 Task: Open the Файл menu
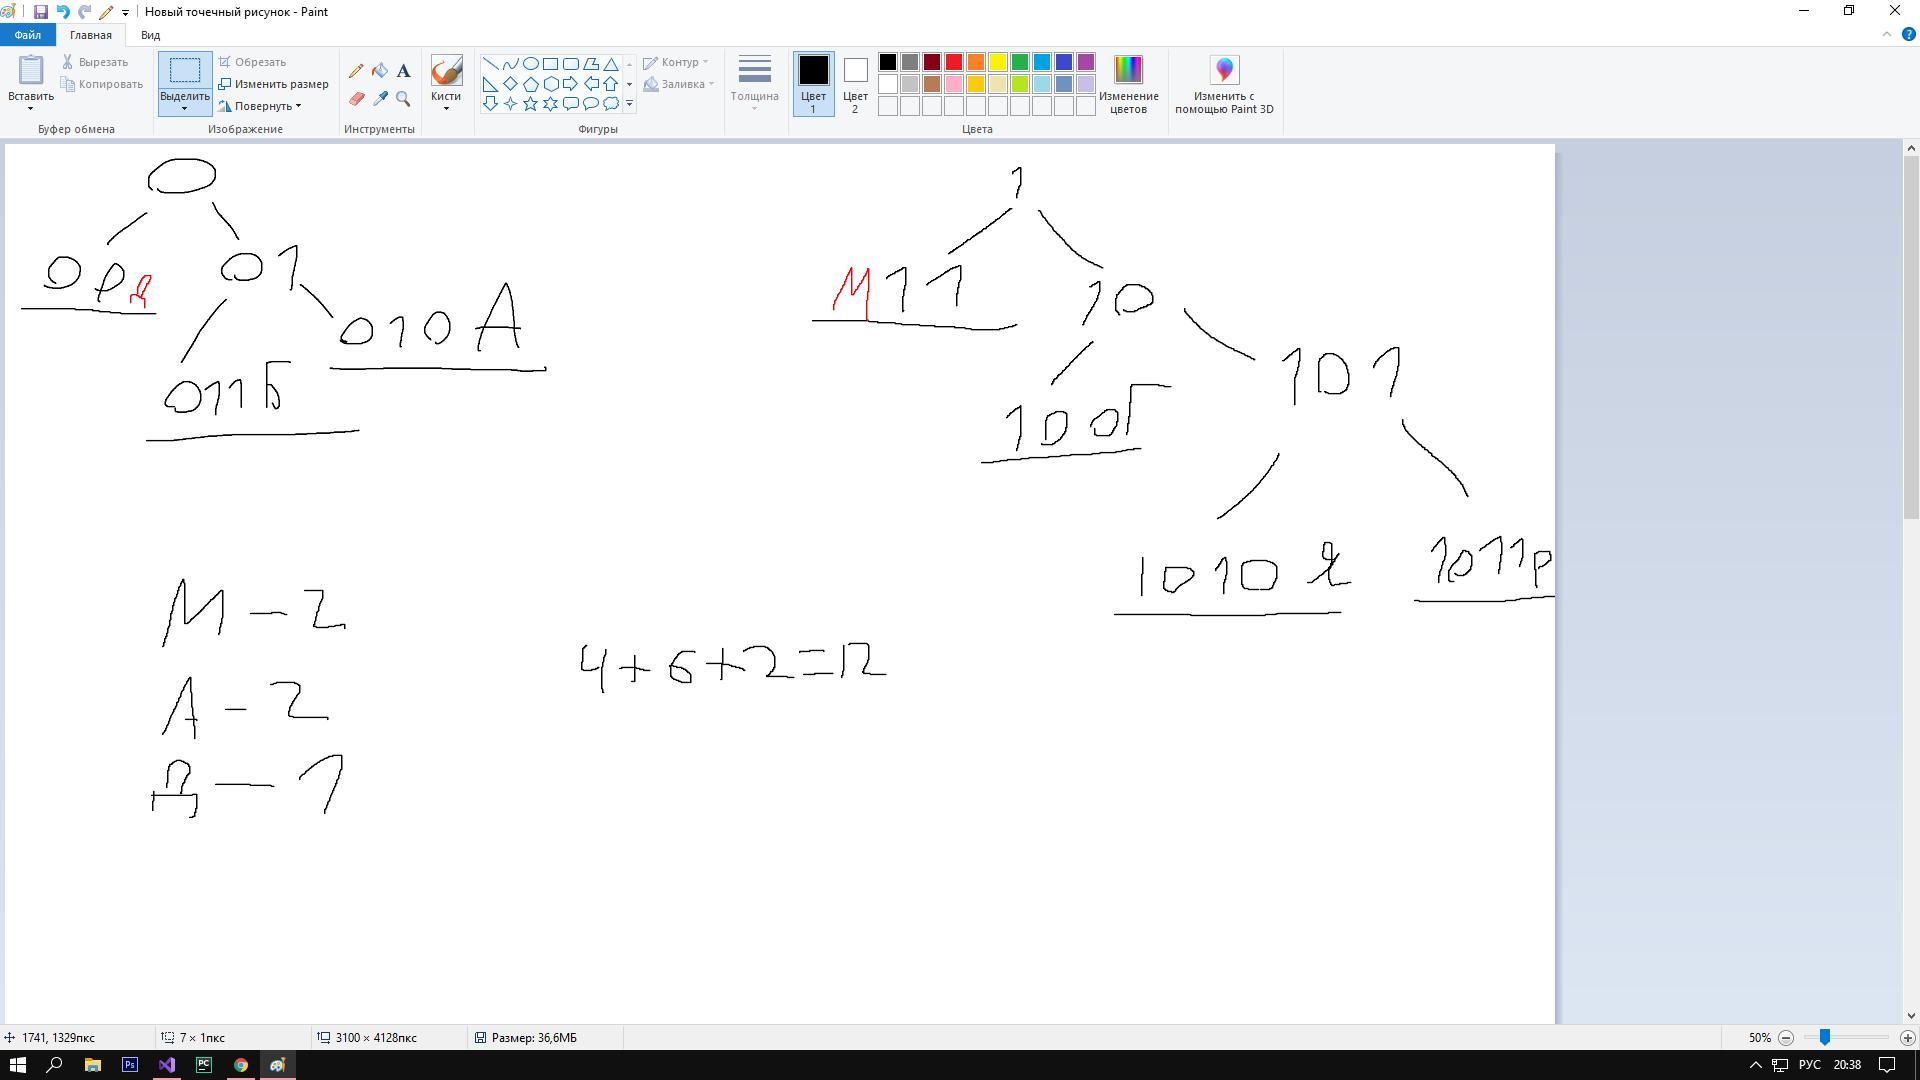click(x=27, y=35)
